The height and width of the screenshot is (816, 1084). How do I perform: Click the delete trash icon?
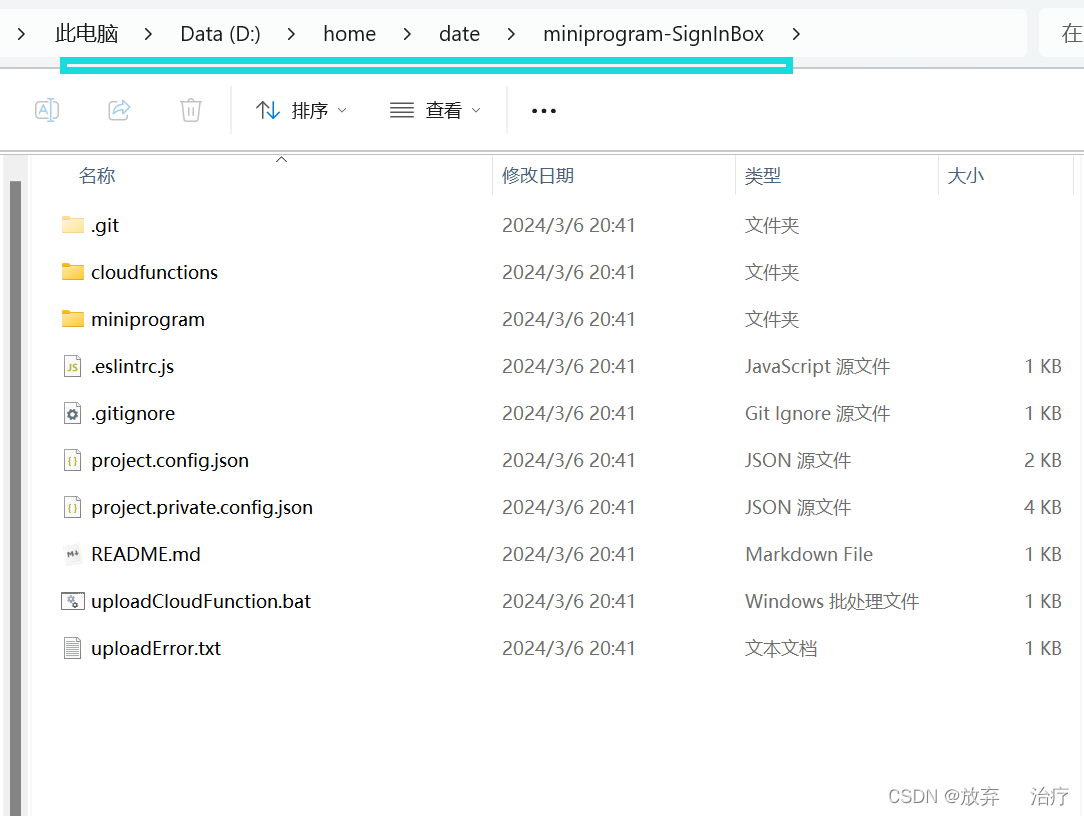pos(190,110)
